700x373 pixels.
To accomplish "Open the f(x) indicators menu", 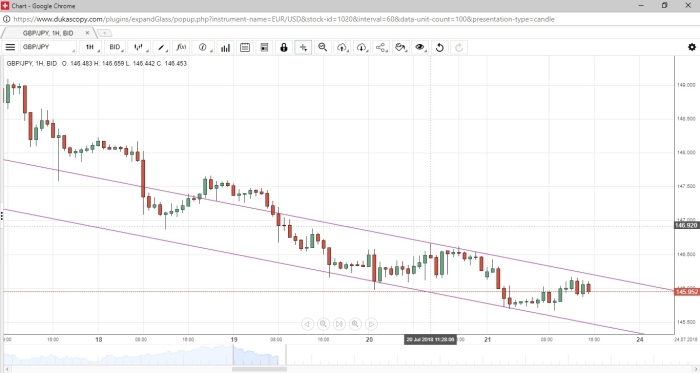I will pos(182,47).
